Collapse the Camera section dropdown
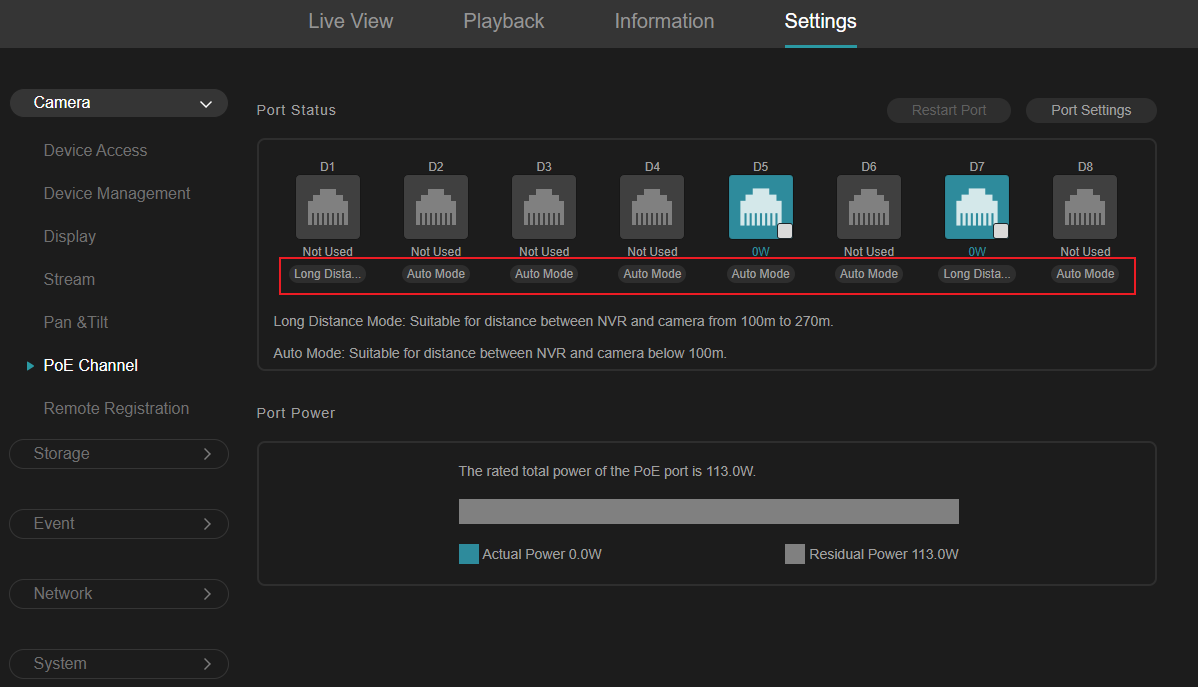The image size is (1198, 687). (118, 103)
